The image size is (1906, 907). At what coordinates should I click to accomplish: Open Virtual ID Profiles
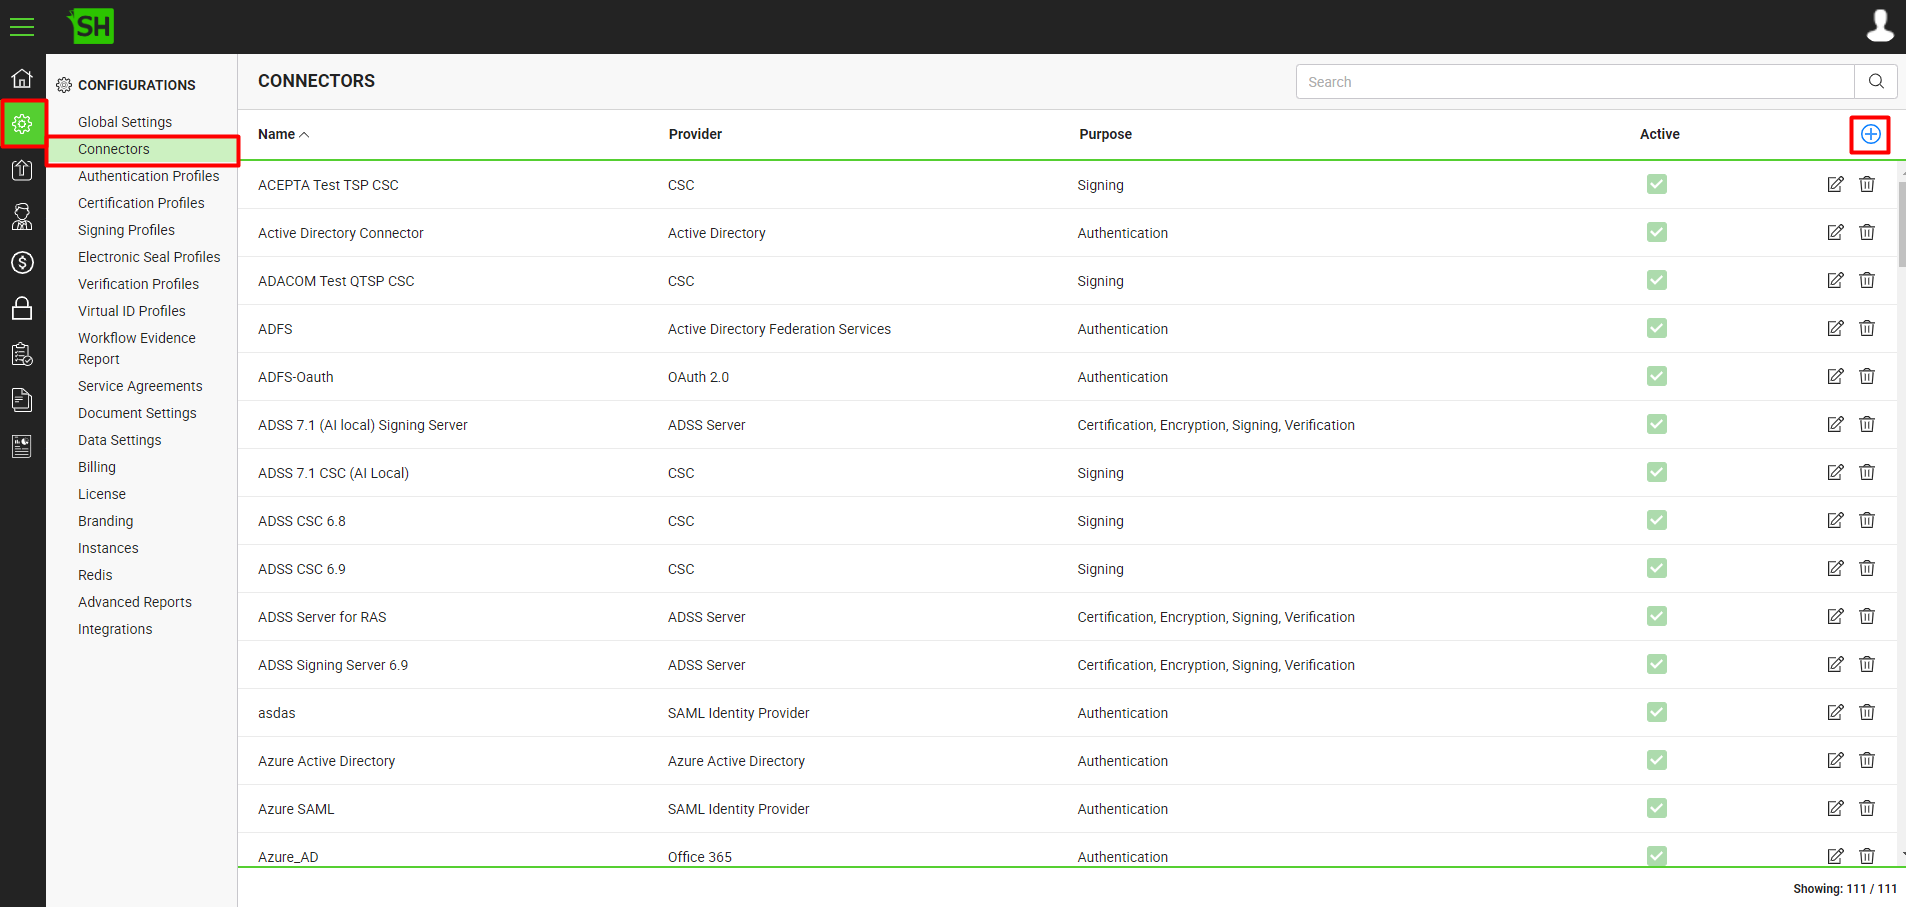point(131,311)
